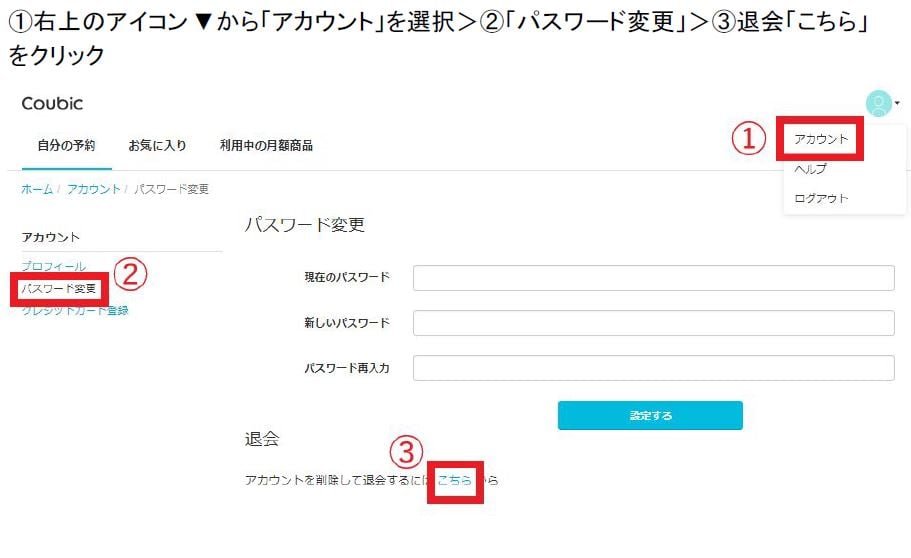Screen dimensions: 911x558
Task: Click the ホーム breadcrumb link
Action: tap(37, 189)
